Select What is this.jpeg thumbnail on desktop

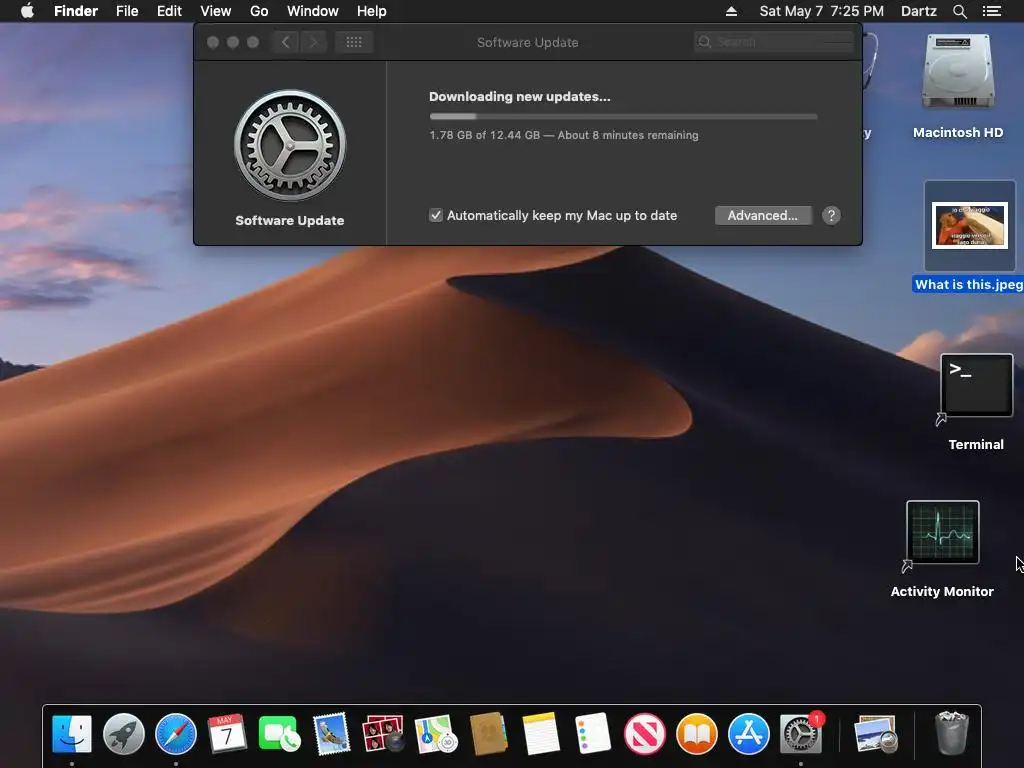coord(970,226)
